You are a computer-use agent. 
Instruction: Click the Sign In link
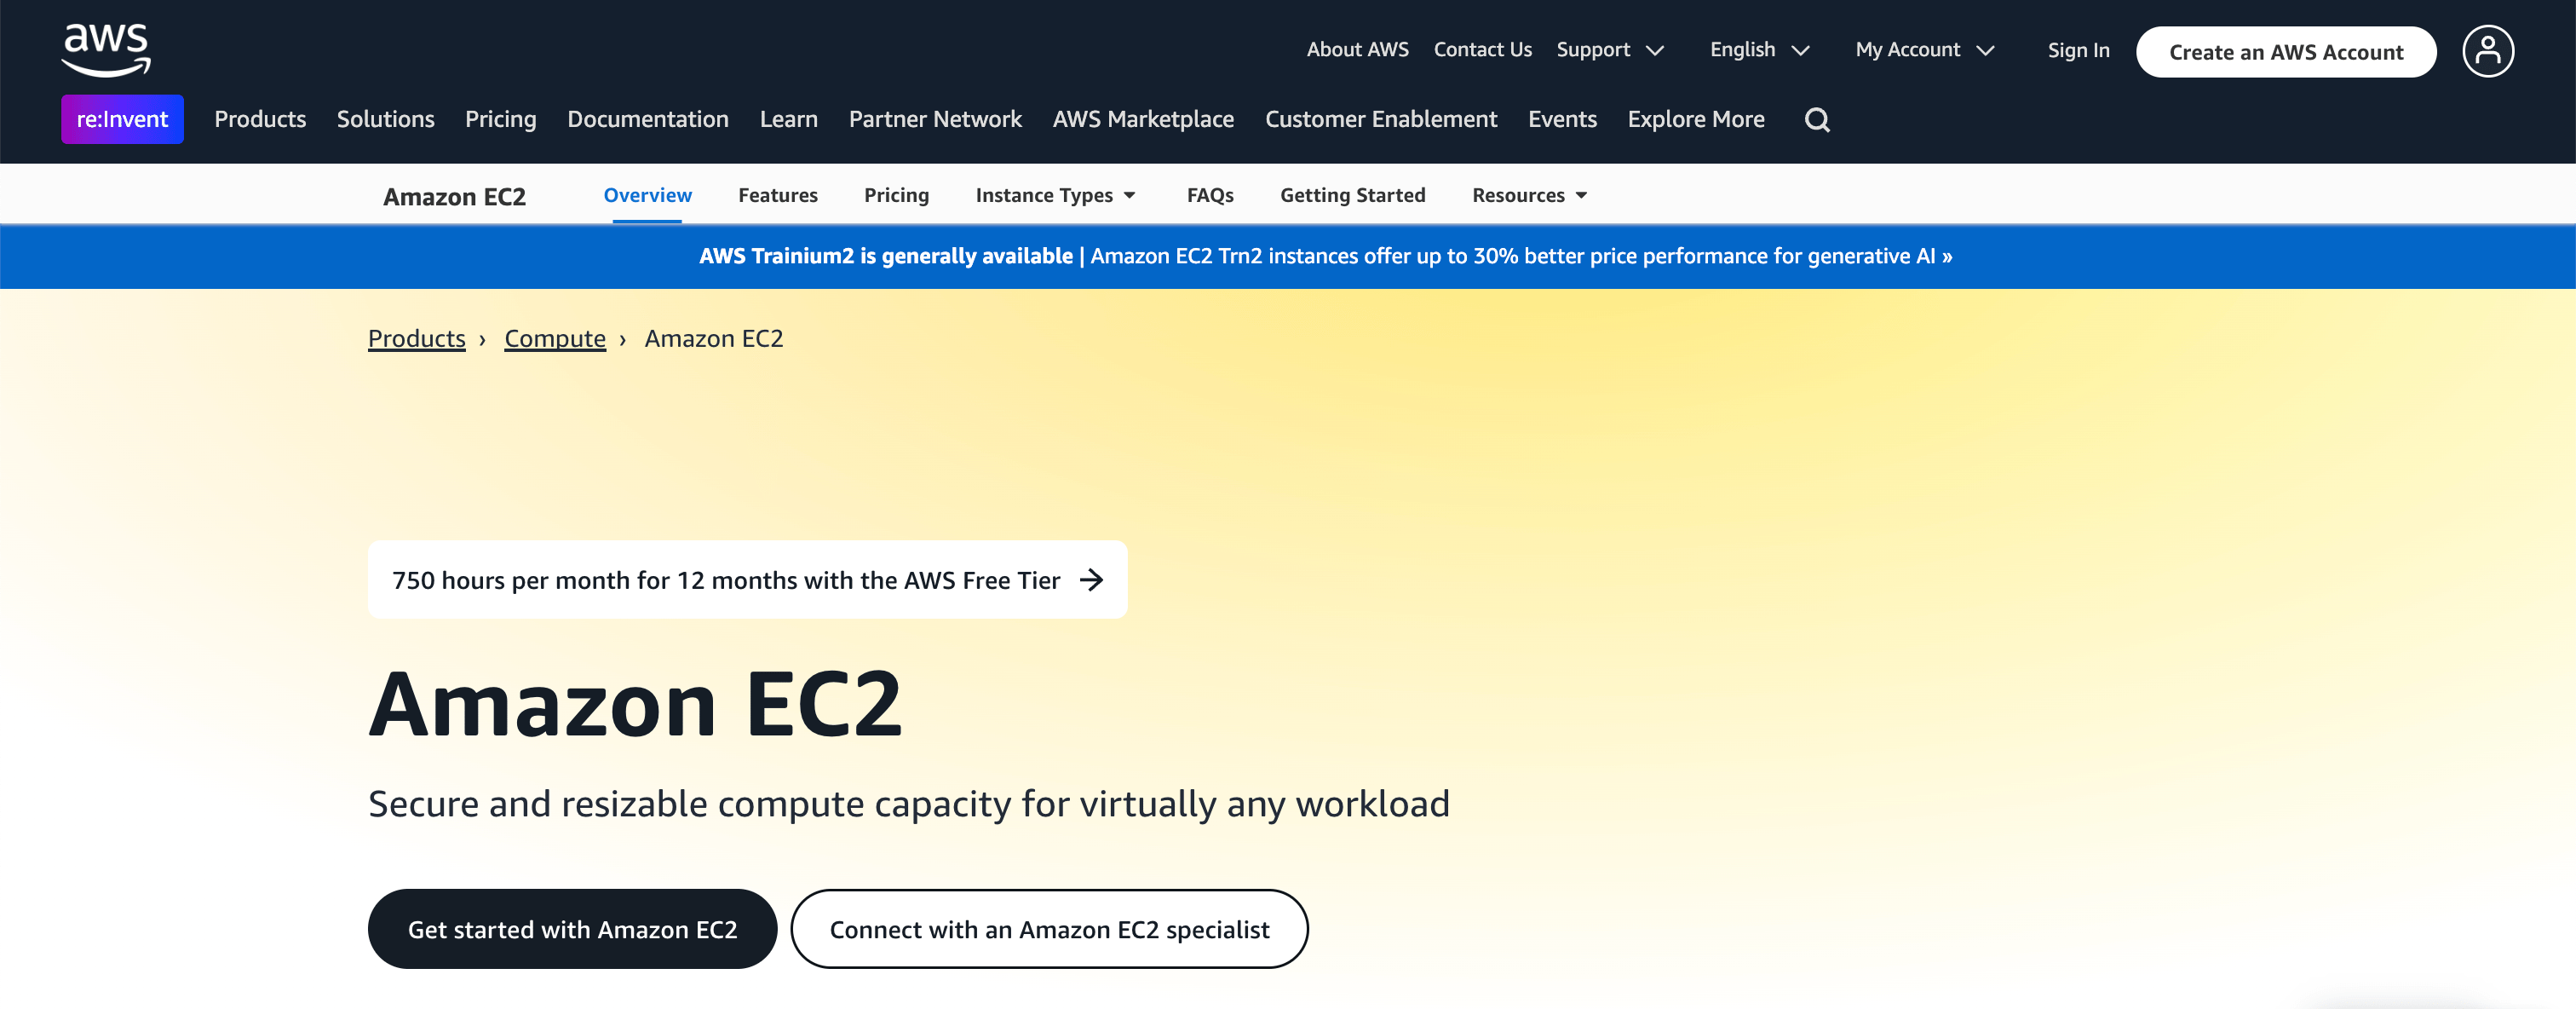point(2078,50)
